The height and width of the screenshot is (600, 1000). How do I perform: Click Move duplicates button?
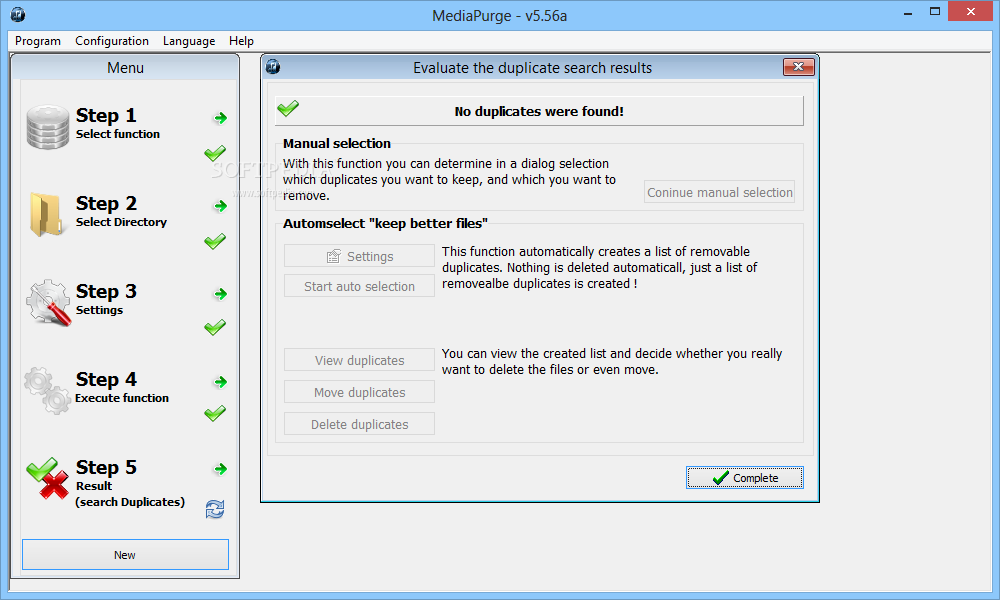pos(359,392)
